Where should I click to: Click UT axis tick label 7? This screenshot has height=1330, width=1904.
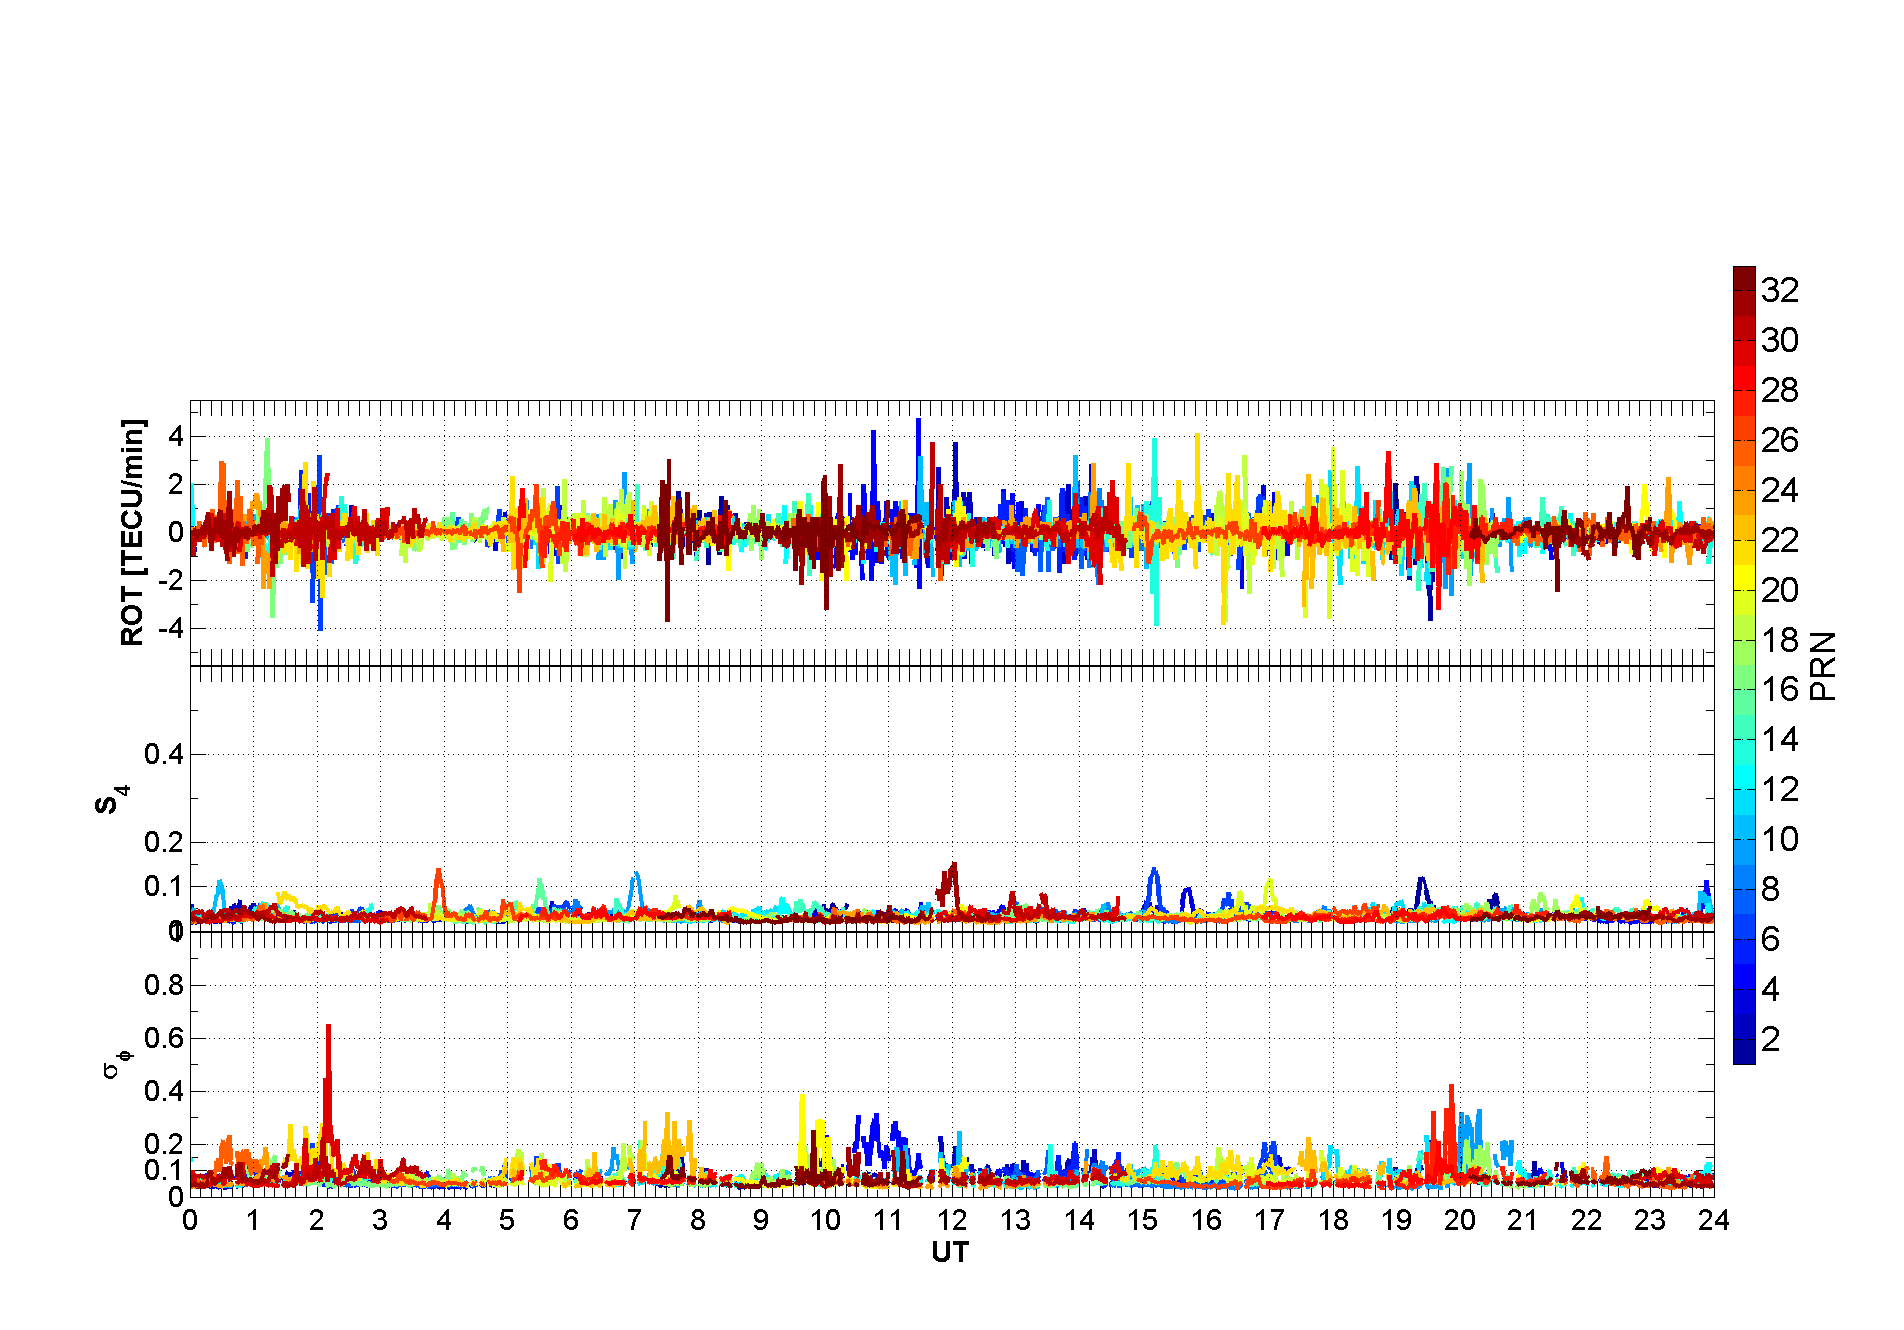634,1220
